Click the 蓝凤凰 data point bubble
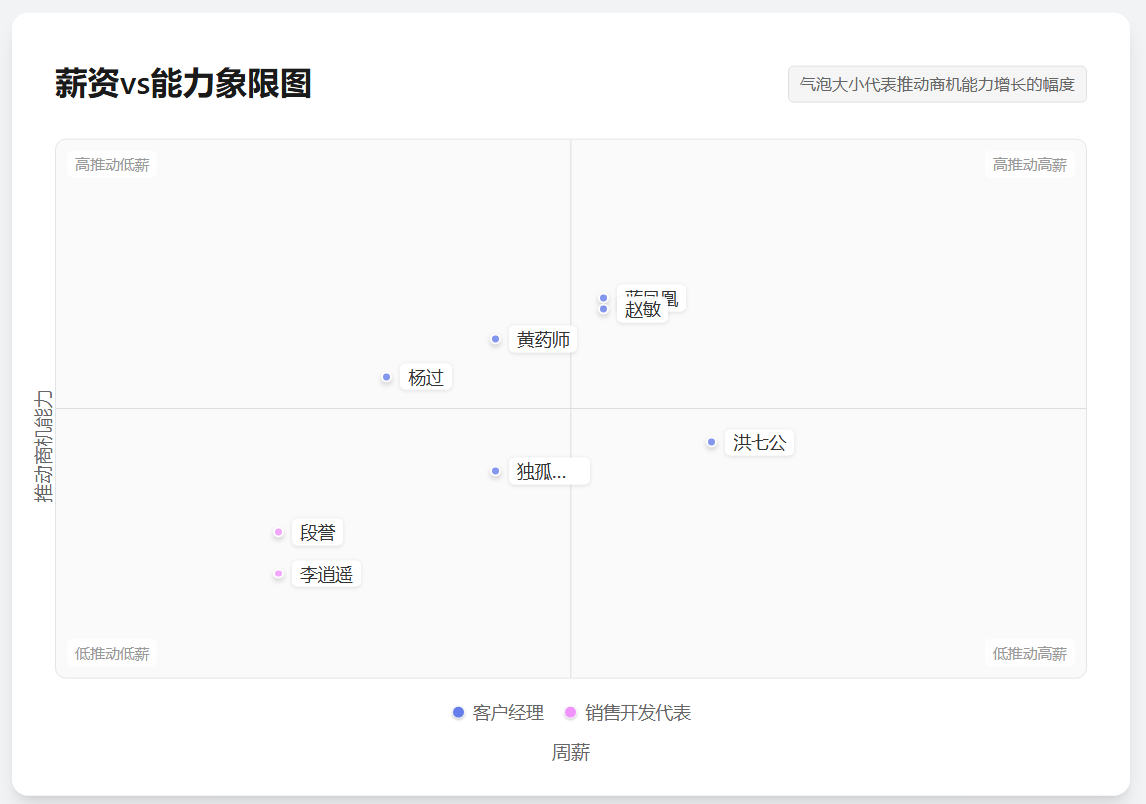Screen dimensions: 1146x804 [x=604, y=296]
